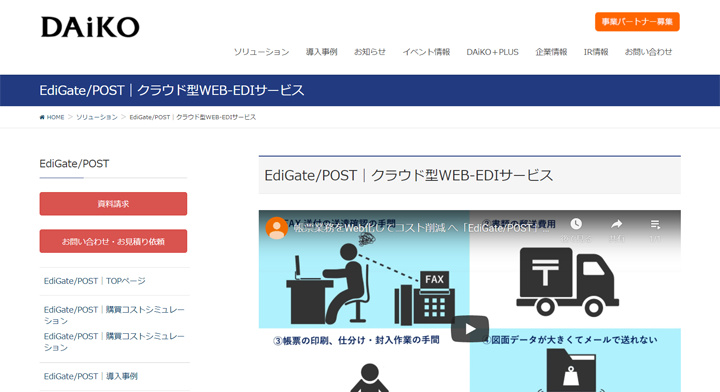This screenshot has width=720, height=392.
Task: Open お問い合わせ in the top navigation
Action: (648, 52)
